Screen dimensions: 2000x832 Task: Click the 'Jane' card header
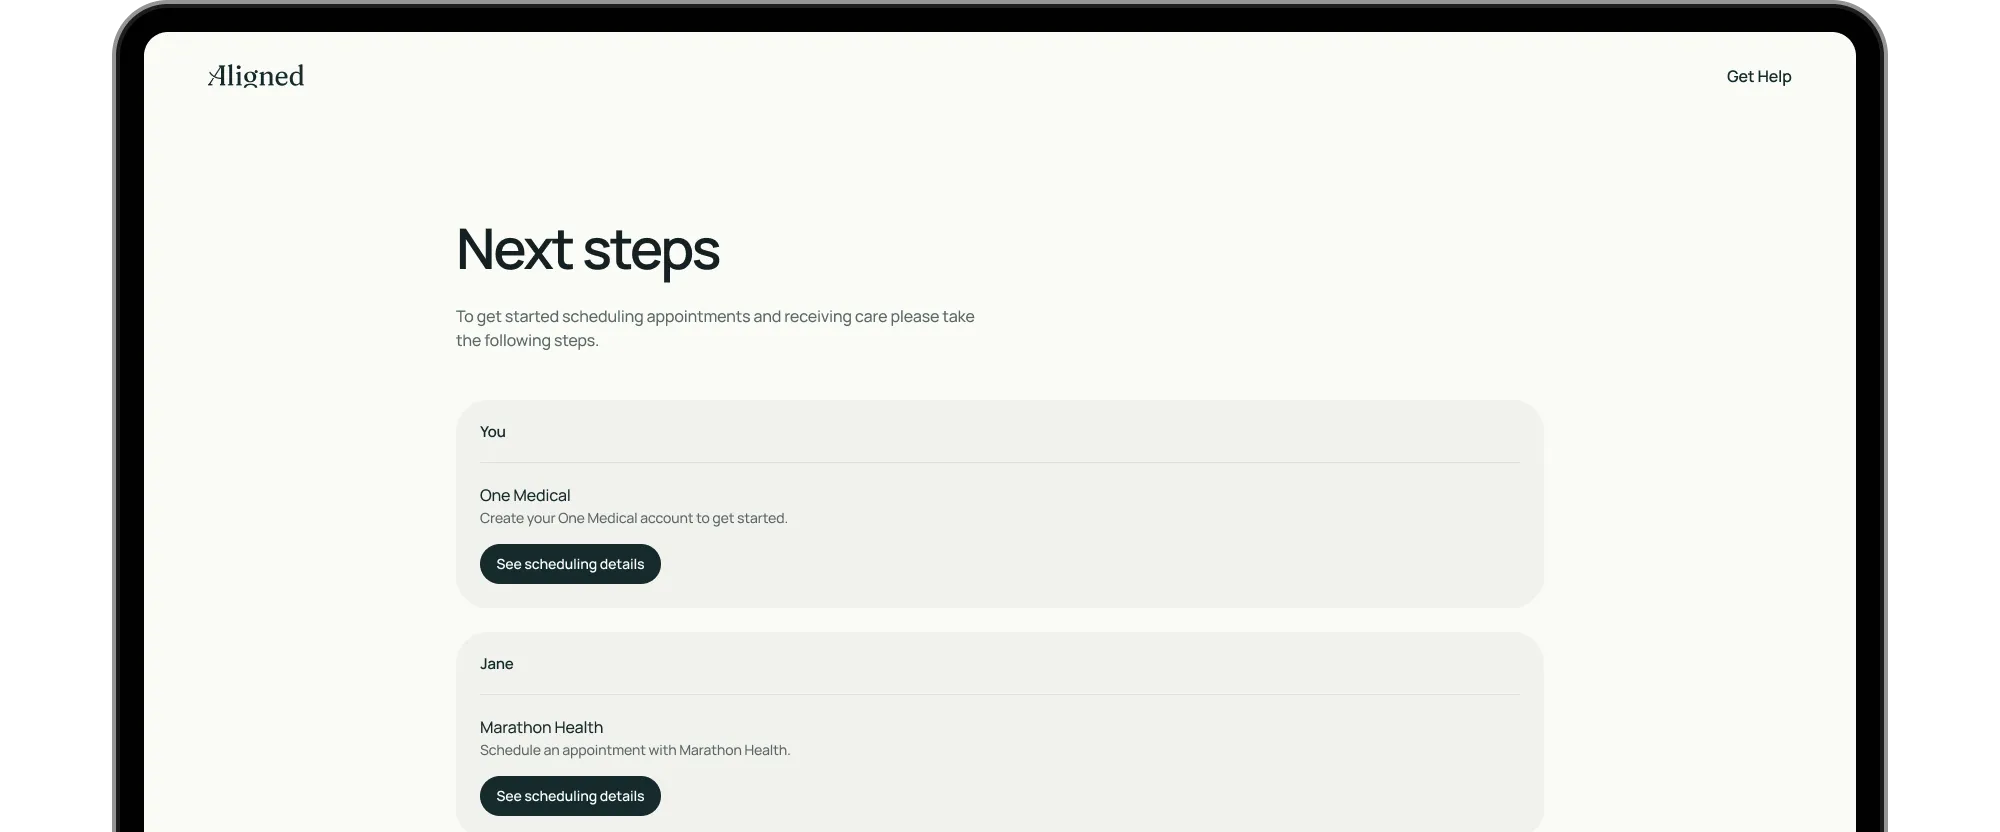(497, 664)
